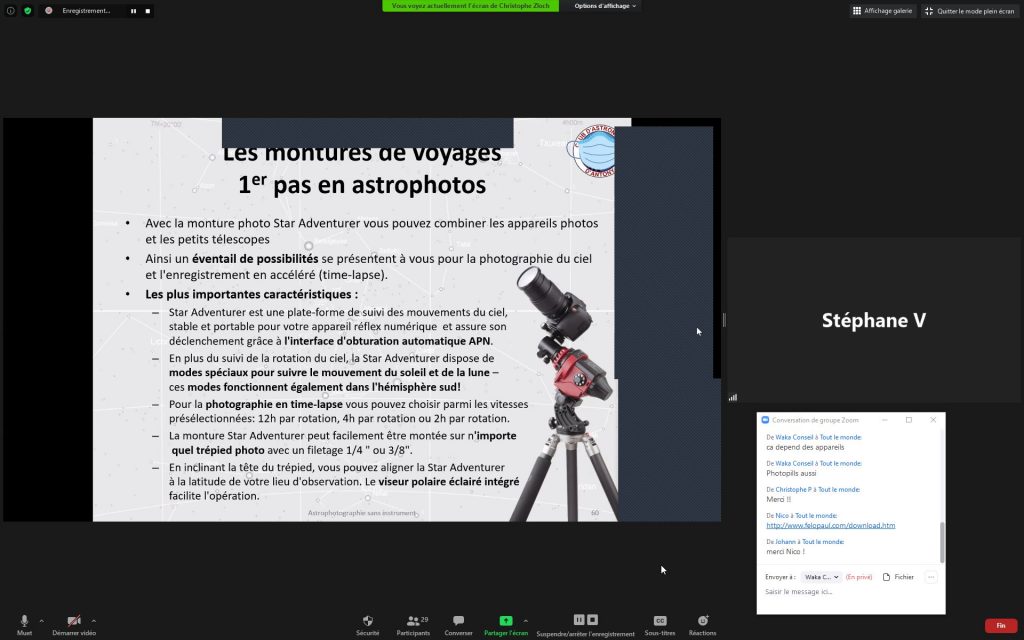Select the Stéphane V participant tile
Viewport: 1024px width, 640px height.
pyautogui.click(x=874, y=320)
